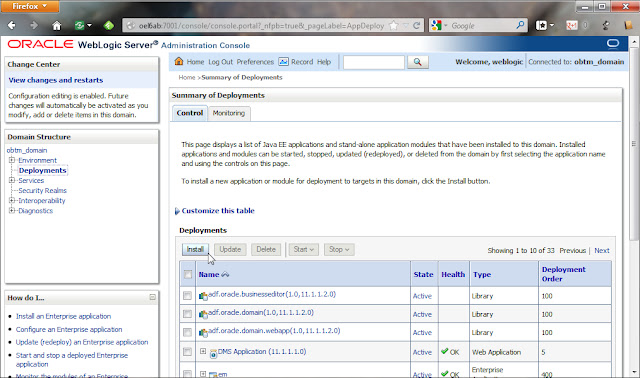Image resolution: width=640 pixels, height=378 pixels.
Task: Check the DMS Application row checkbox
Action: [x=187, y=351]
